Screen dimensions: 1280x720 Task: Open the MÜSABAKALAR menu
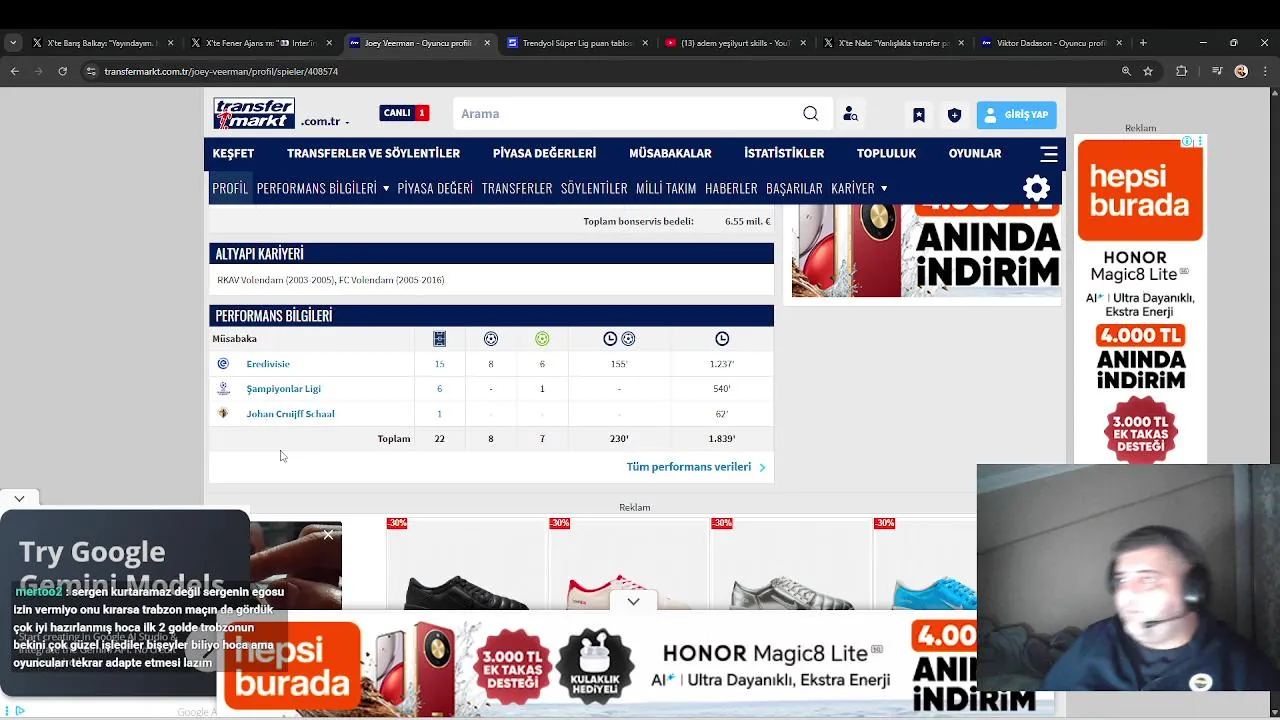670,153
